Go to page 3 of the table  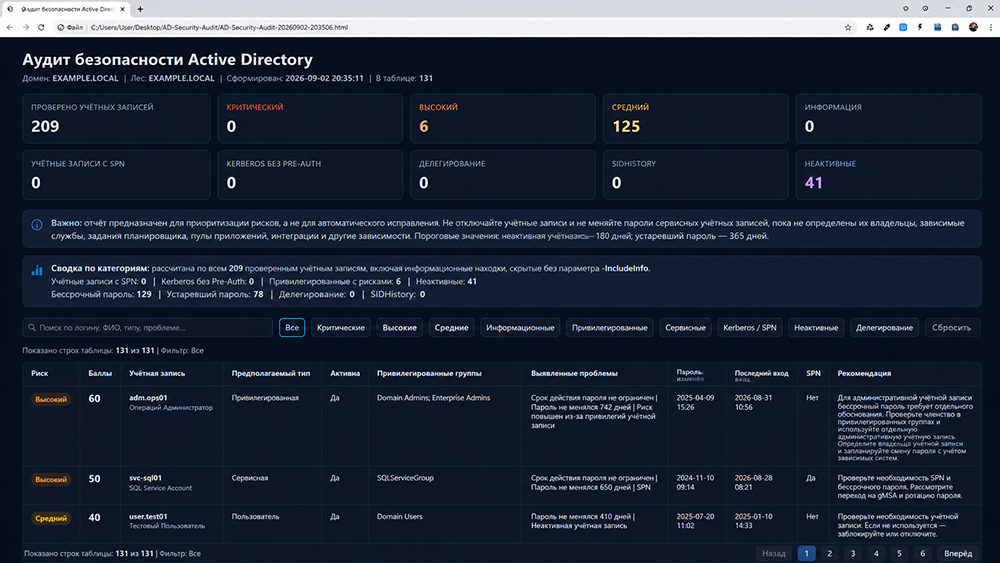[853, 553]
